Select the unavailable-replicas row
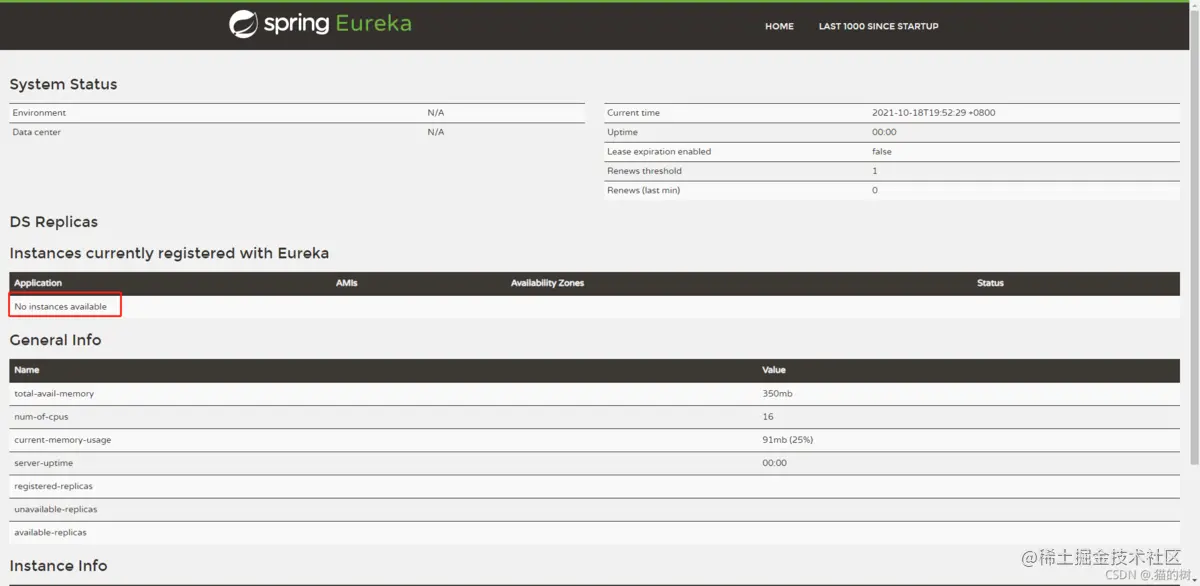1200x586 pixels. pyautogui.click(x=594, y=509)
